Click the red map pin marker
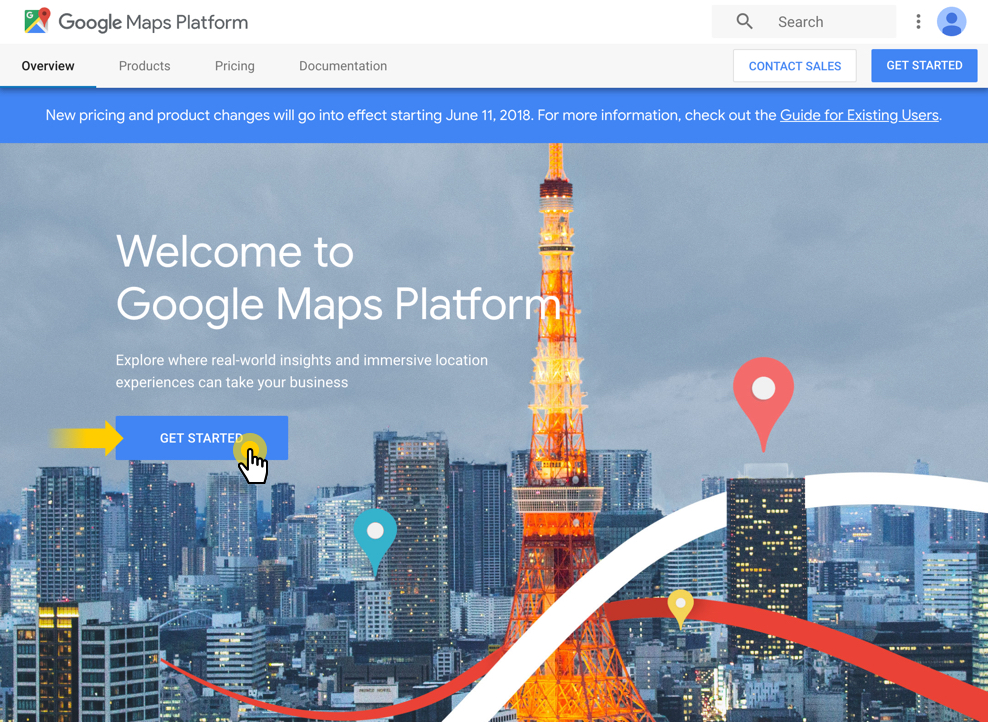Image resolution: width=988 pixels, height=722 pixels. (x=763, y=403)
